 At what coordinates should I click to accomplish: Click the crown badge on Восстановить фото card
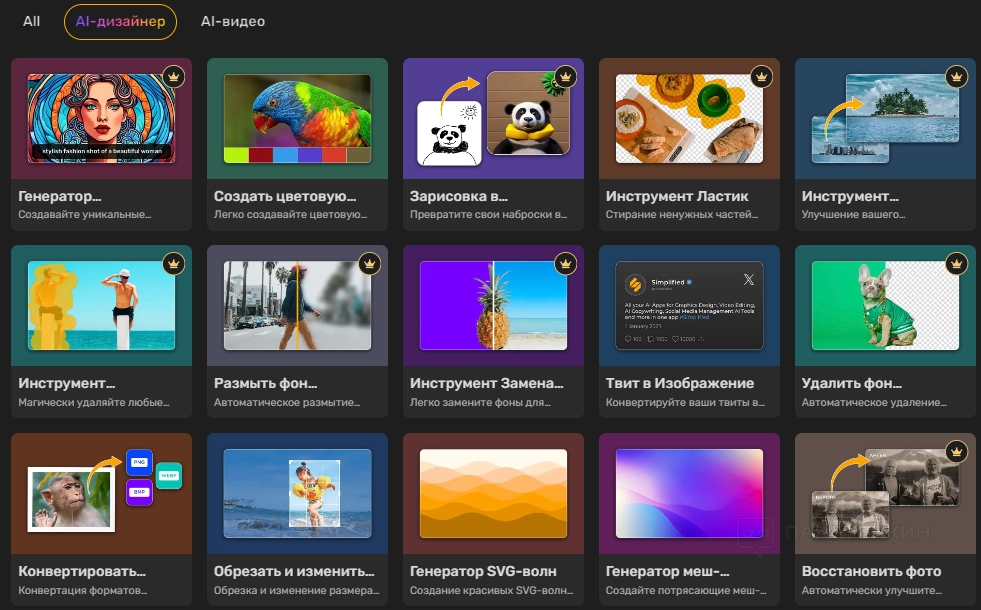(957, 451)
